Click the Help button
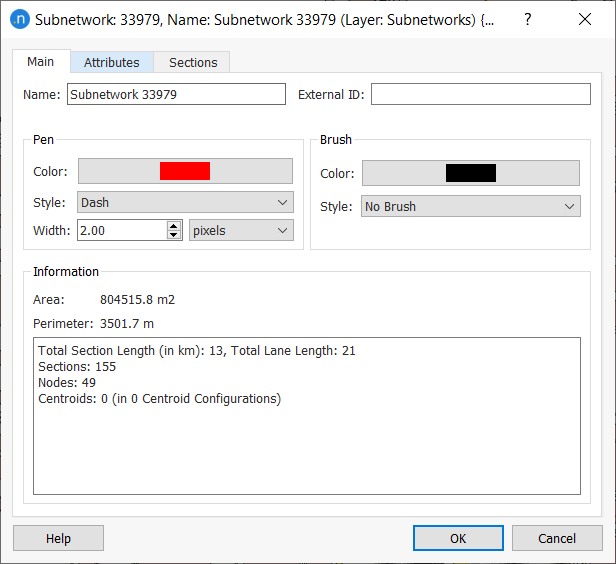The width and height of the screenshot is (616, 564). coord(58,538)
